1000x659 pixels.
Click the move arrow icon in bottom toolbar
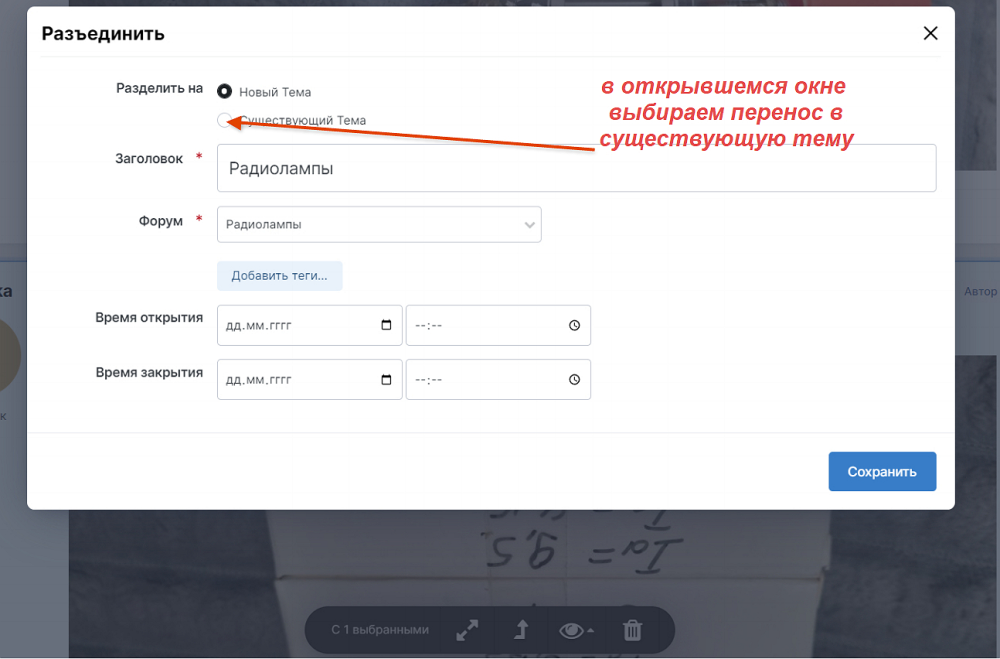[x=520, y=630]
